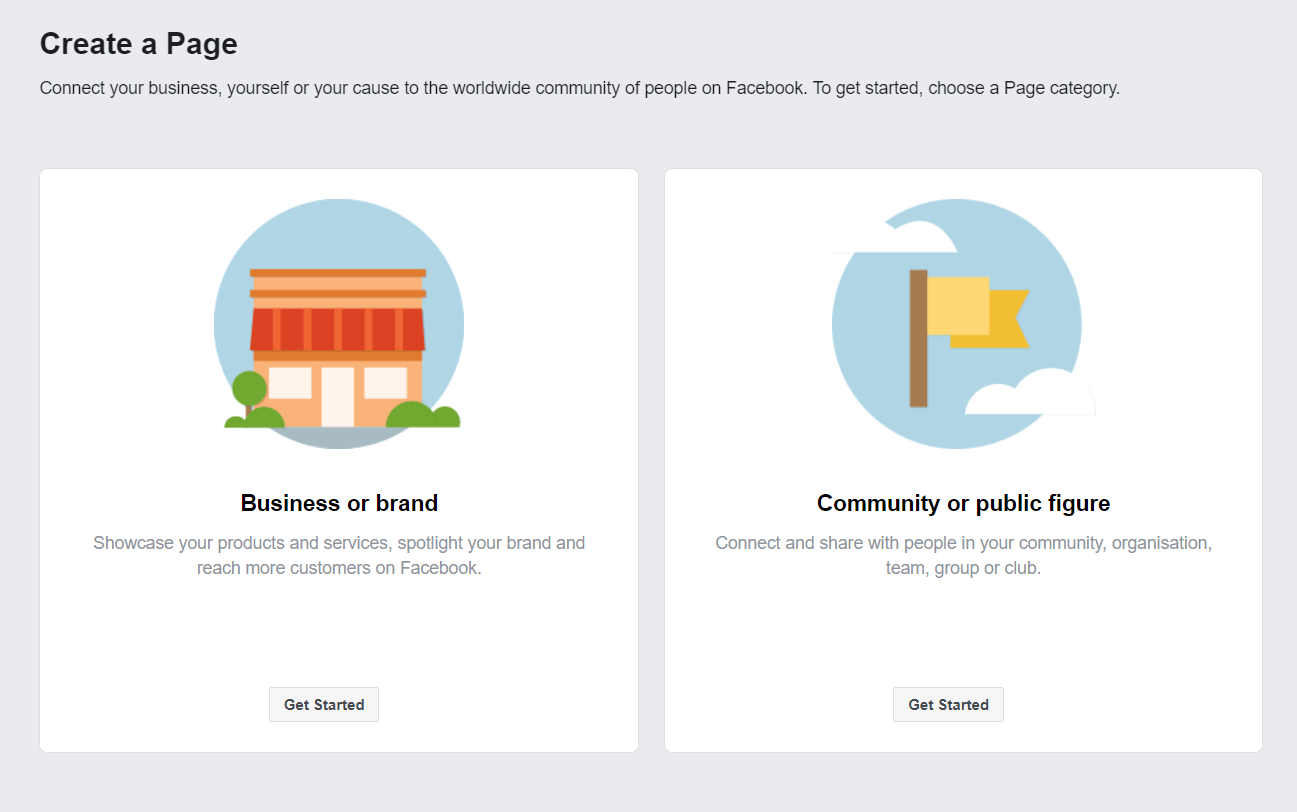Click the Create a Page title

click(138, 44)
